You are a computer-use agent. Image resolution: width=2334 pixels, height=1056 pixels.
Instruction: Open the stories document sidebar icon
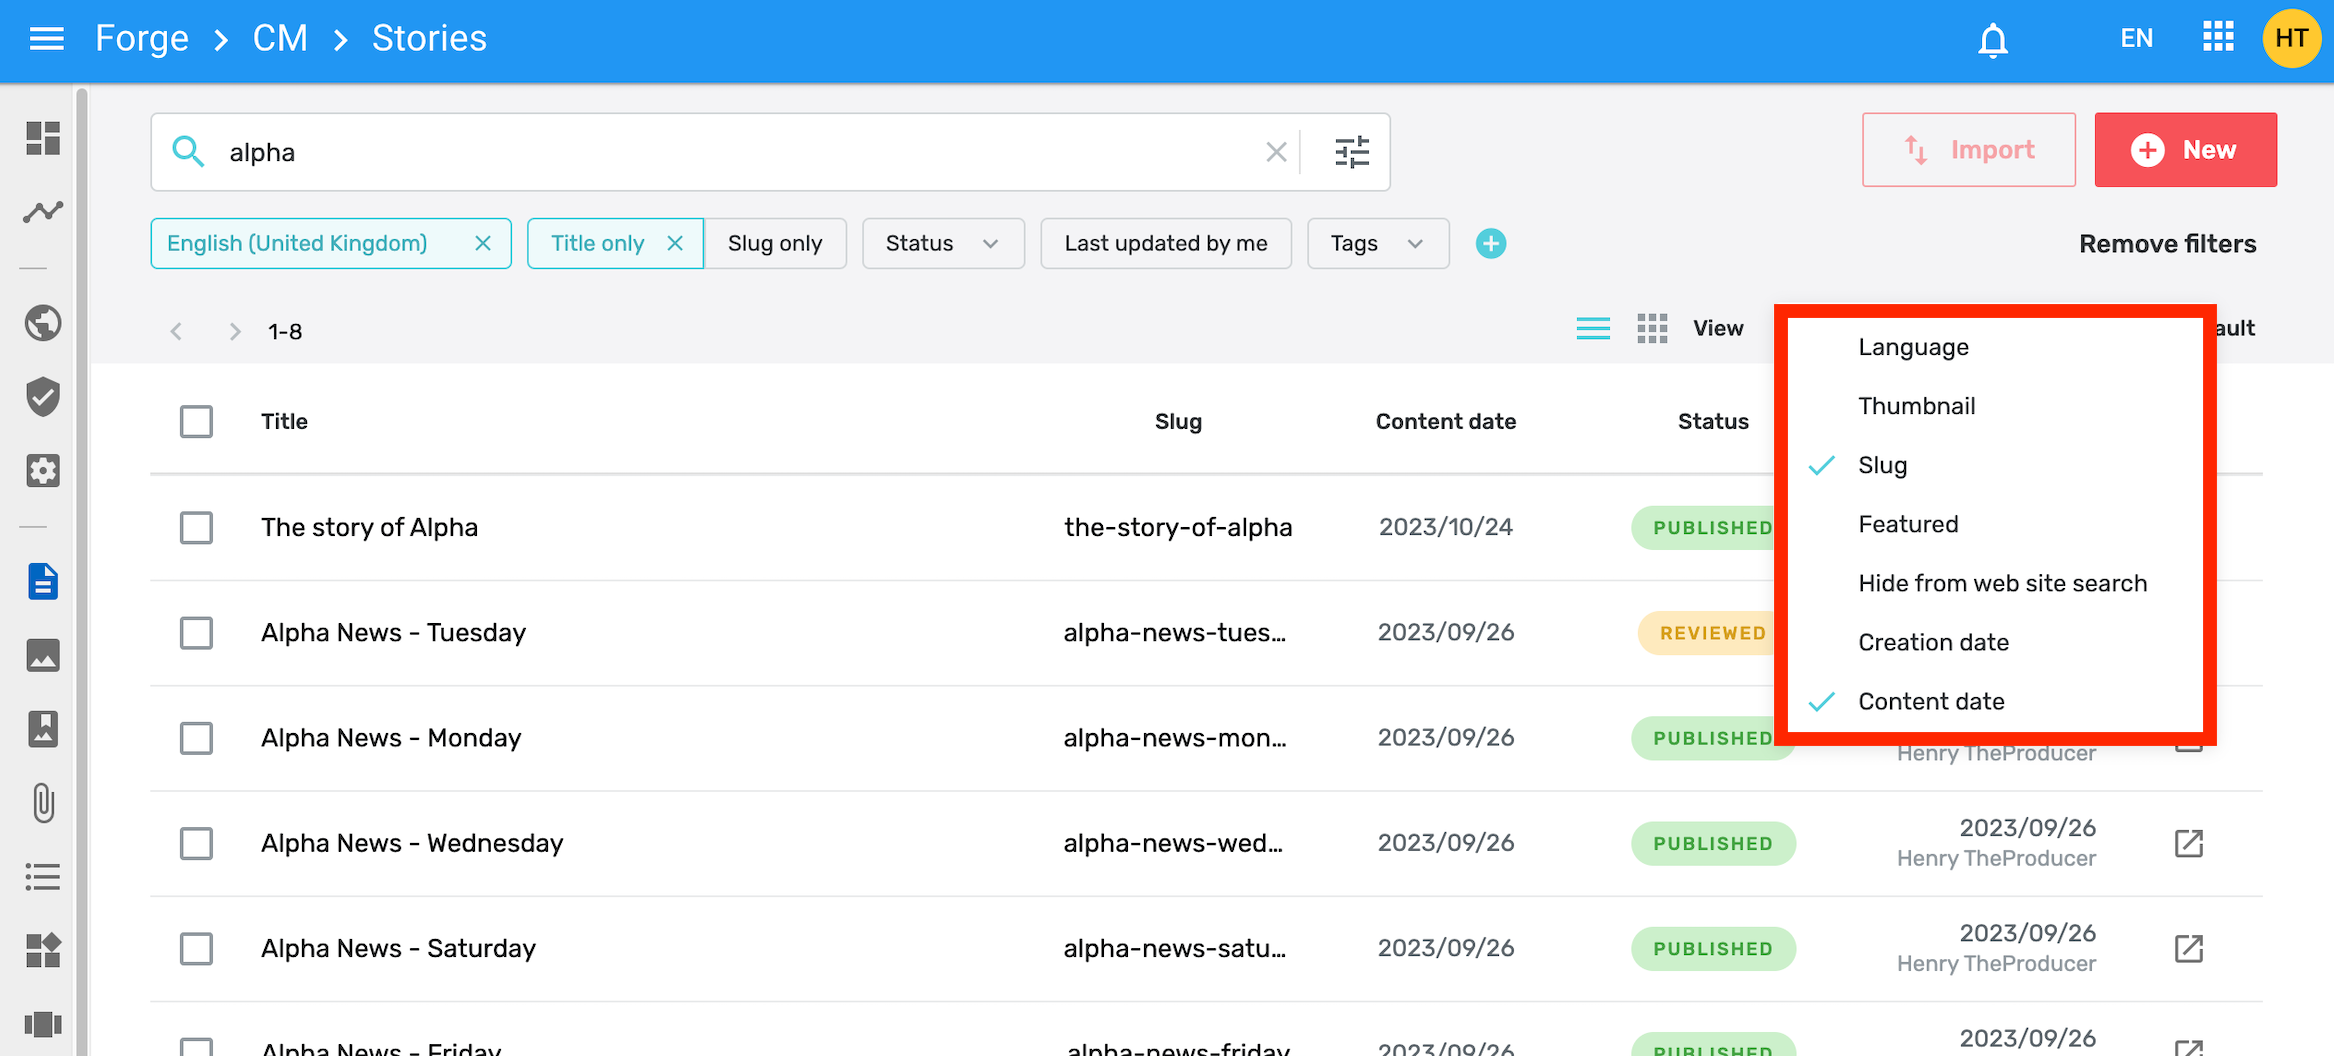click(43, 581)
